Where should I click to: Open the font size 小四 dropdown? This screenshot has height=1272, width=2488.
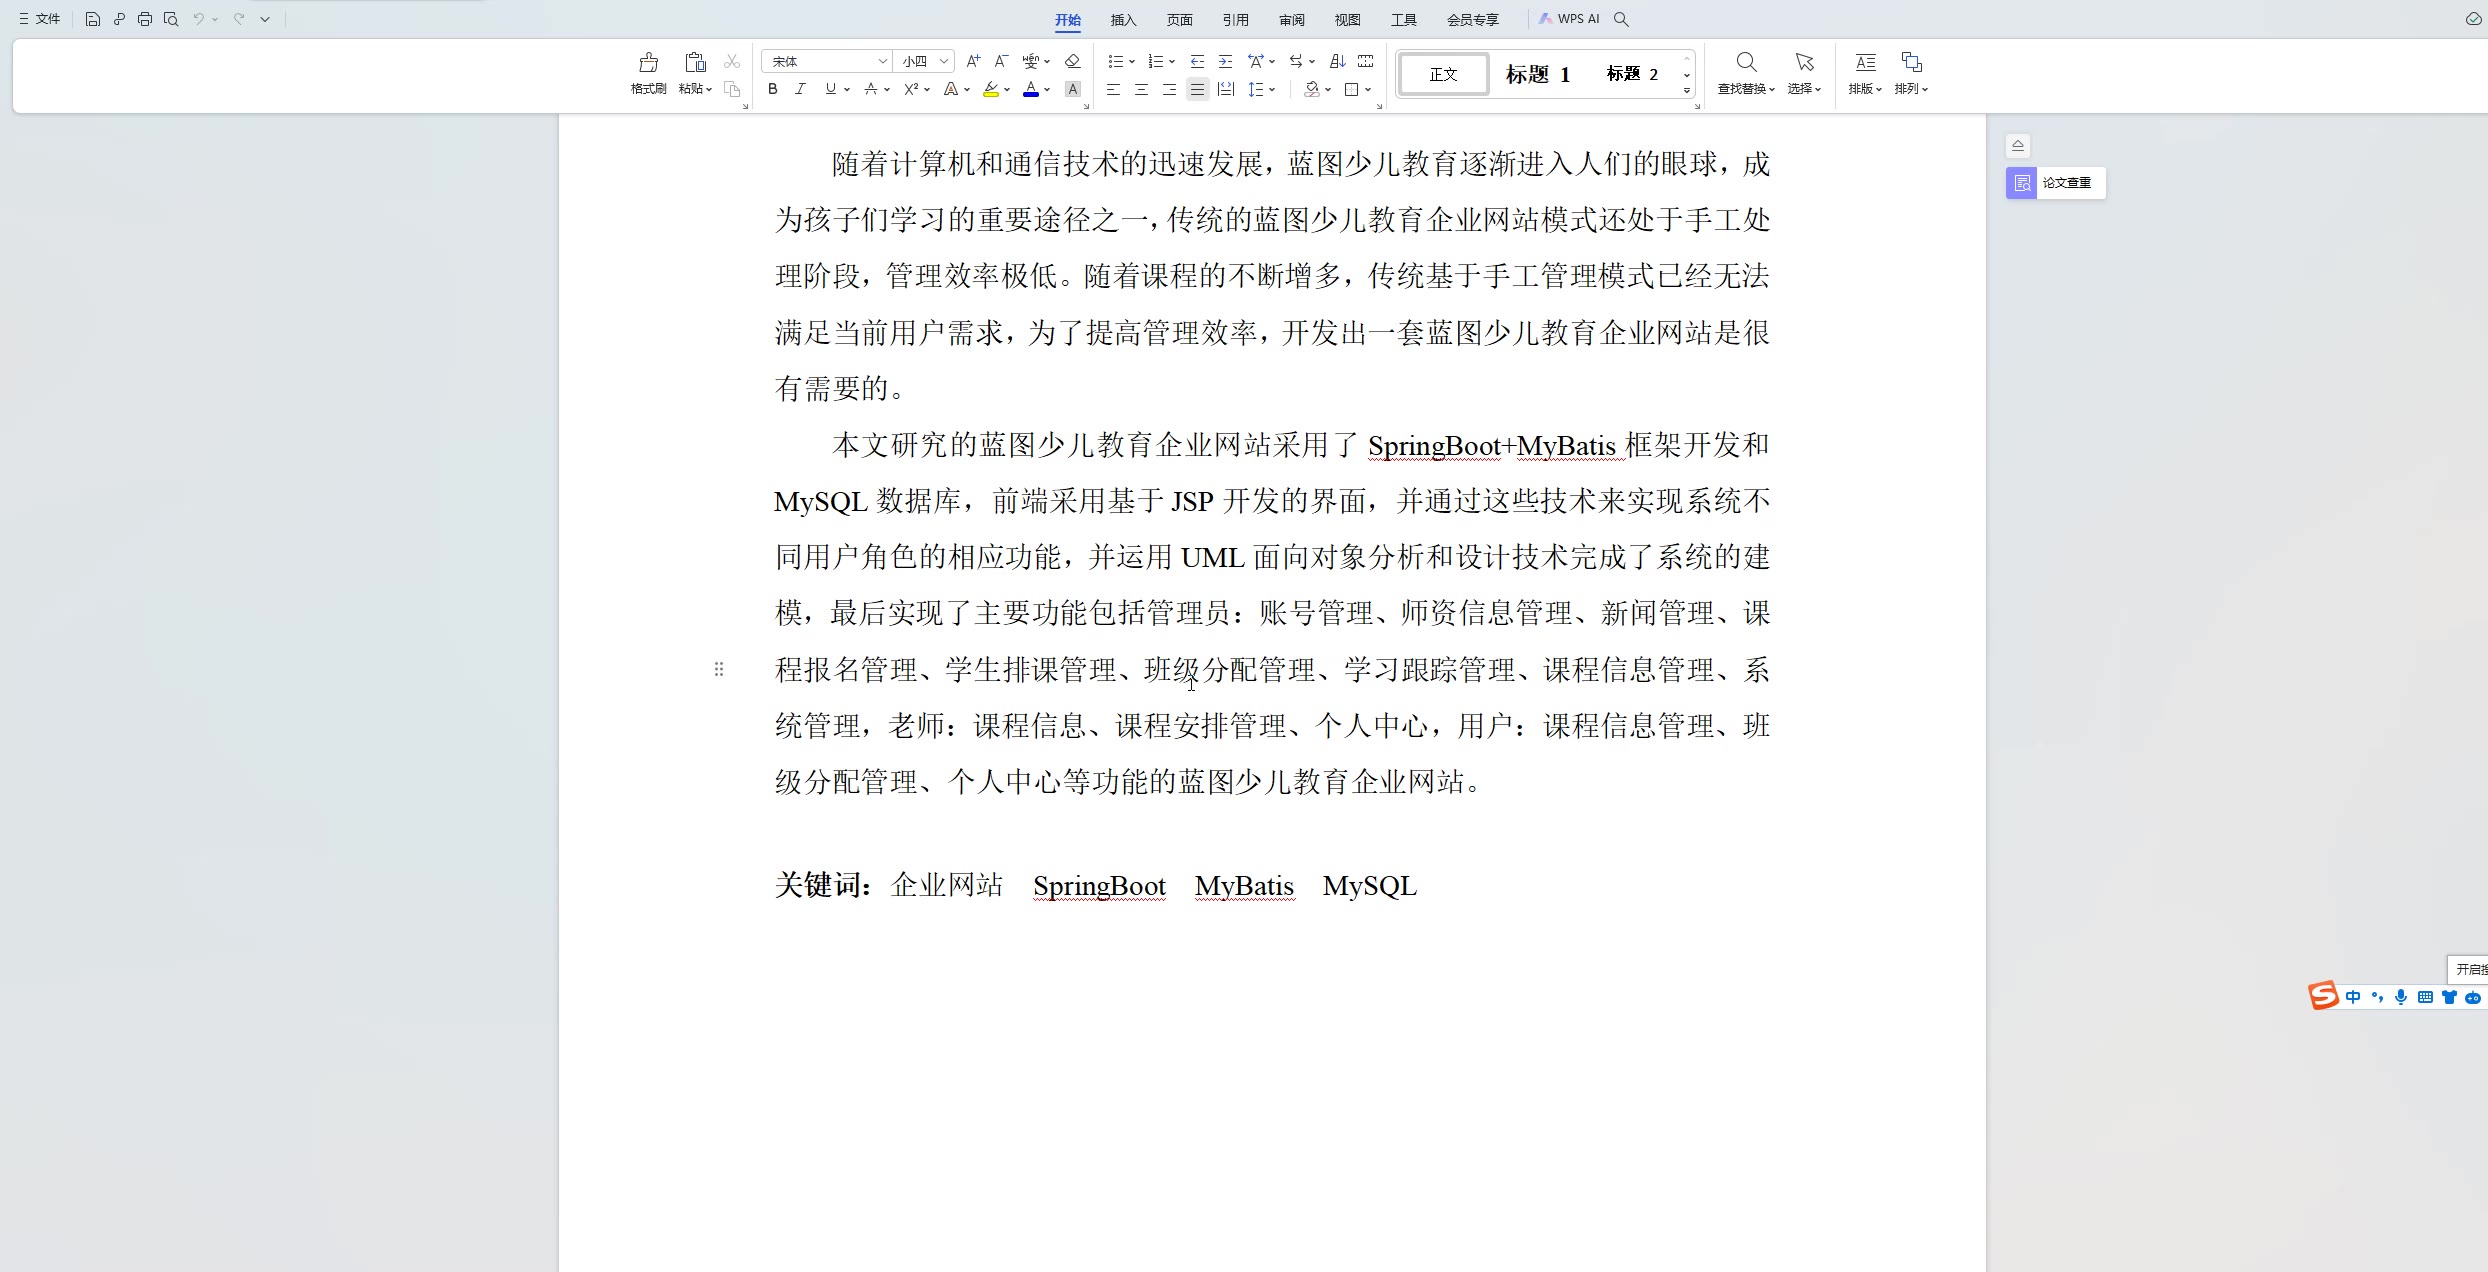(943, 62)
